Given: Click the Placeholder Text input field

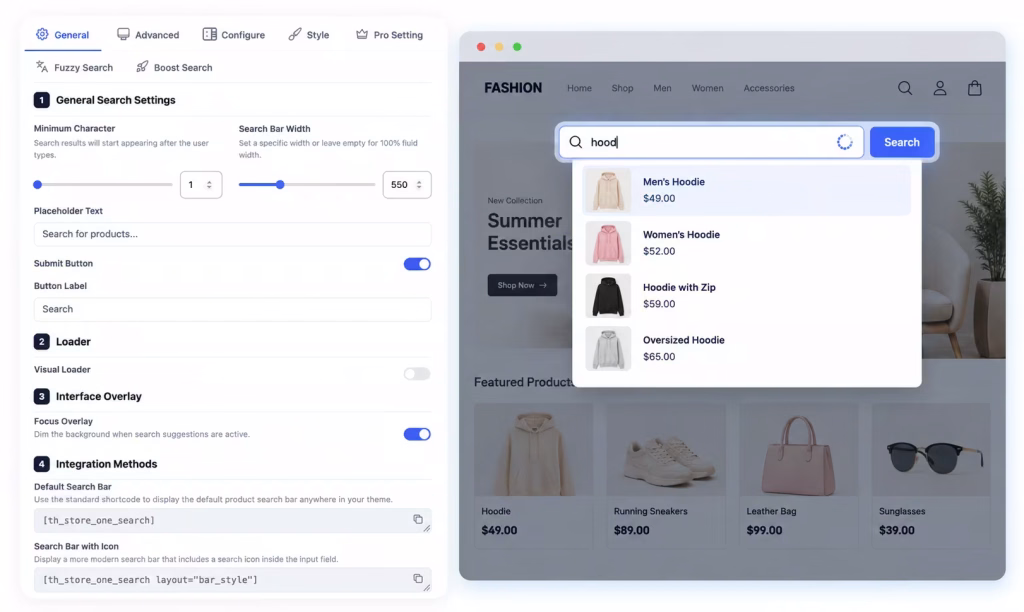Looking at the screenshot, I should coord(232,234).
